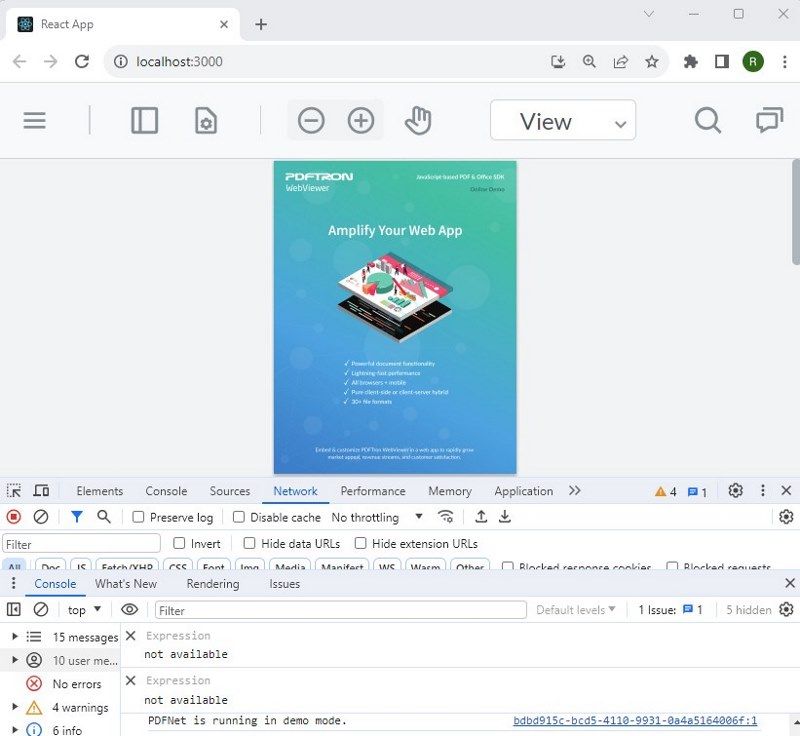Open the Memory tab

449,491
